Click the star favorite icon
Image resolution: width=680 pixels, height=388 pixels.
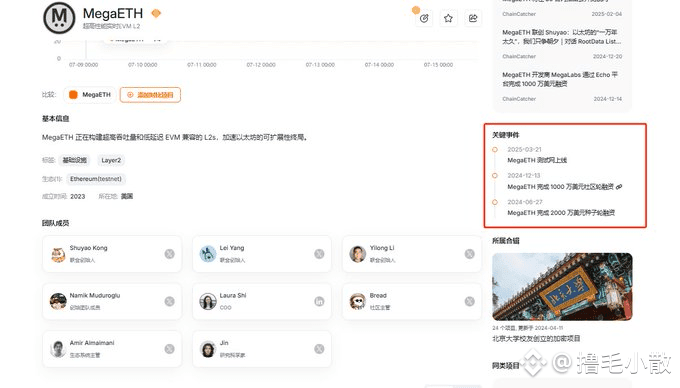pyautogui.click(x=448, y=18)
